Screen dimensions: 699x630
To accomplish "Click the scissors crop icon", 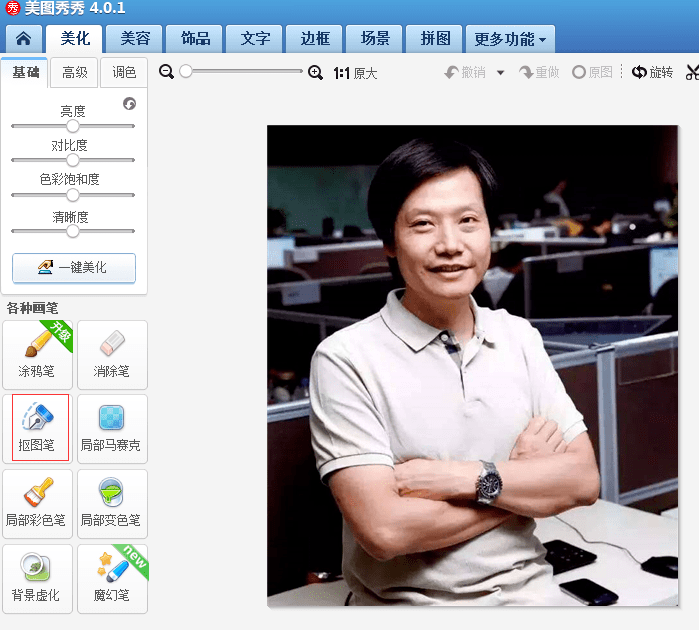I will pyautogui.click(x=692, y=72).
